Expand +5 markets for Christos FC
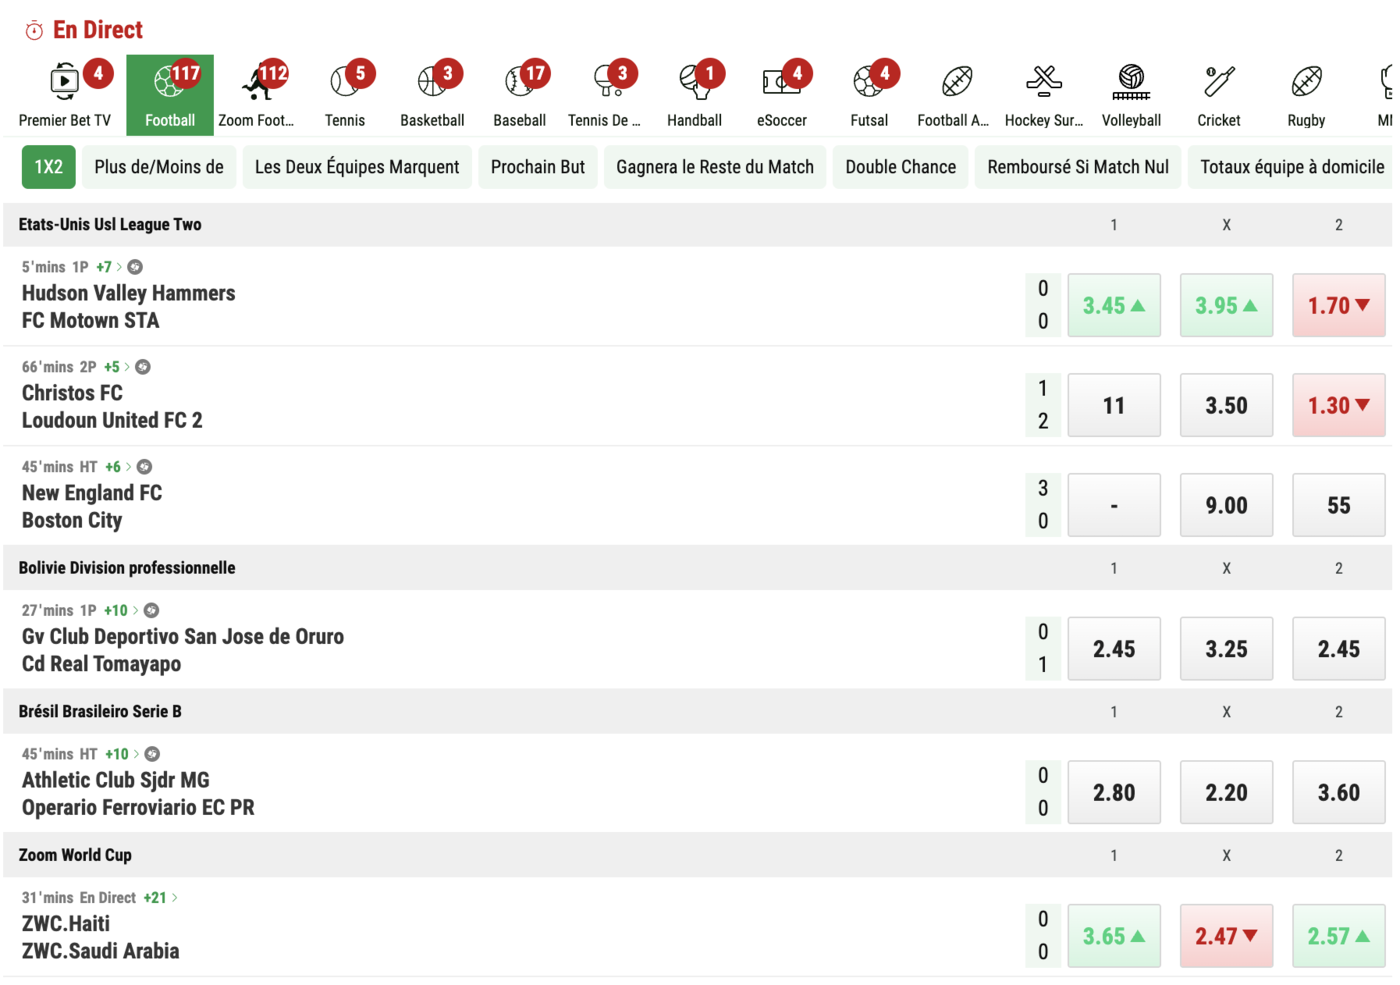 tap(116, 367)
